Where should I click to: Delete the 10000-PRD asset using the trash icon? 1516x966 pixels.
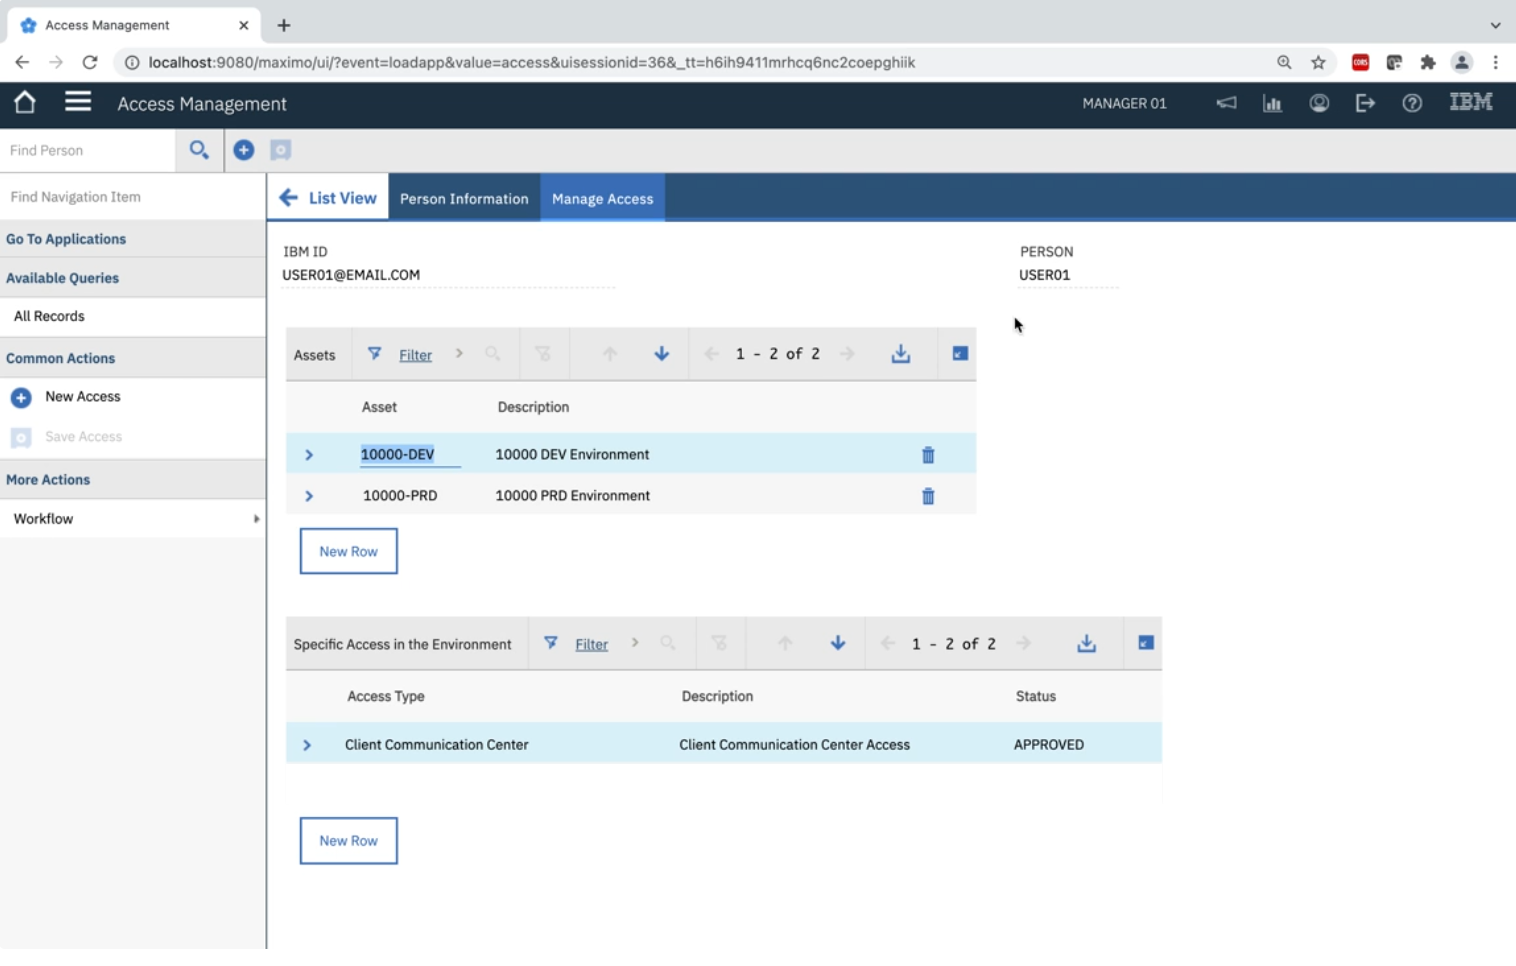(928, 495)
